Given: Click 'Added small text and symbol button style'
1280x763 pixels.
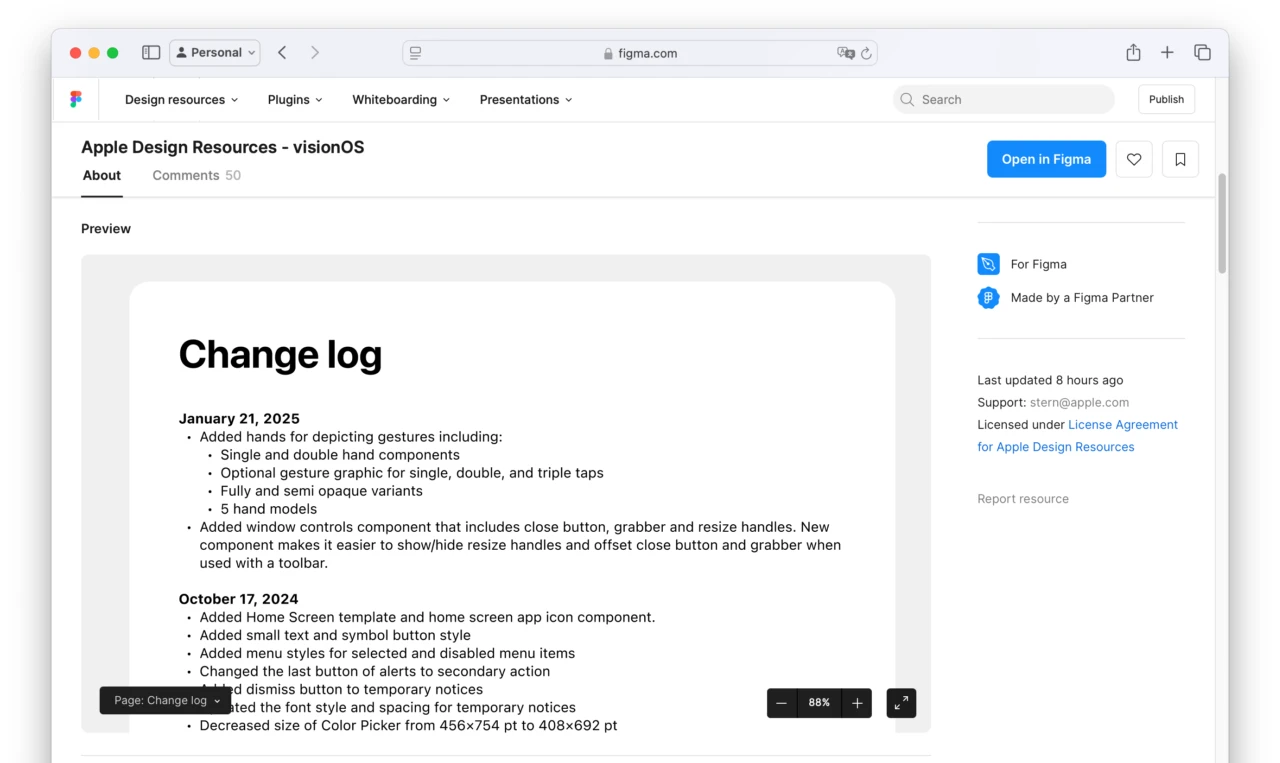Looking at the screenshot, I should pyautogui.click(x=335, y=635).
